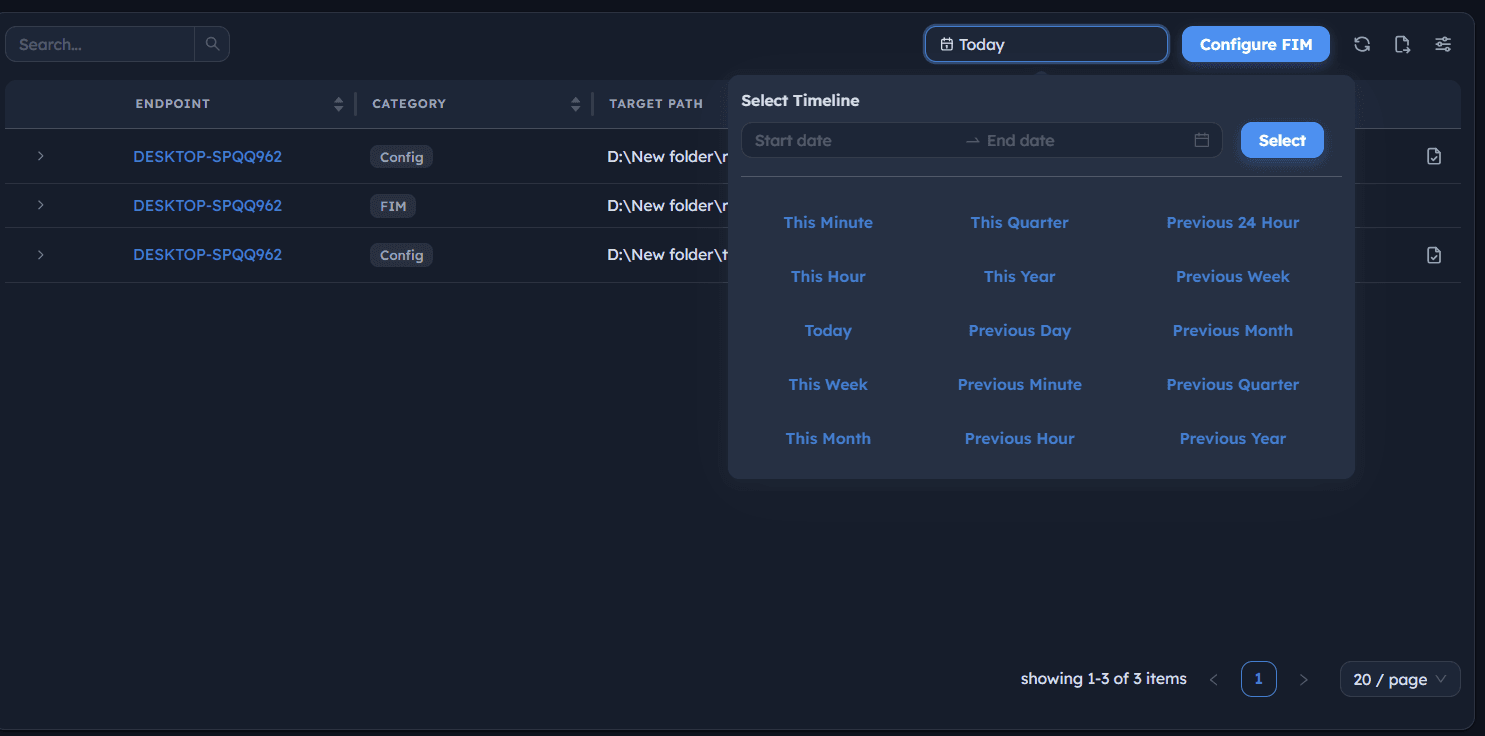
Task: Select page 1 in pagination
Action: click(x=1258, y=679)
